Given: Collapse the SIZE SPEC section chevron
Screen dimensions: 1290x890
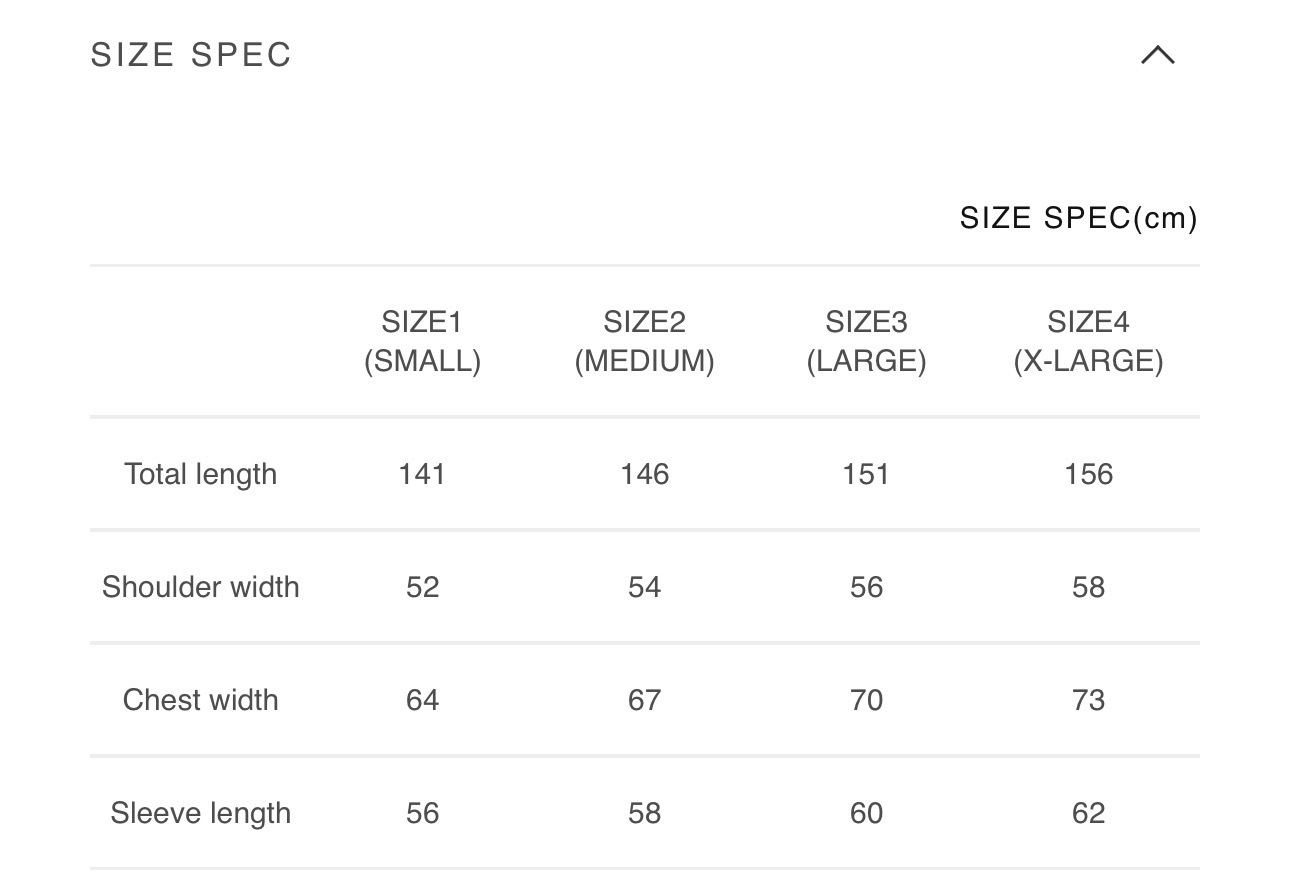Looking at the screenshot, I should click(1158, 55).
